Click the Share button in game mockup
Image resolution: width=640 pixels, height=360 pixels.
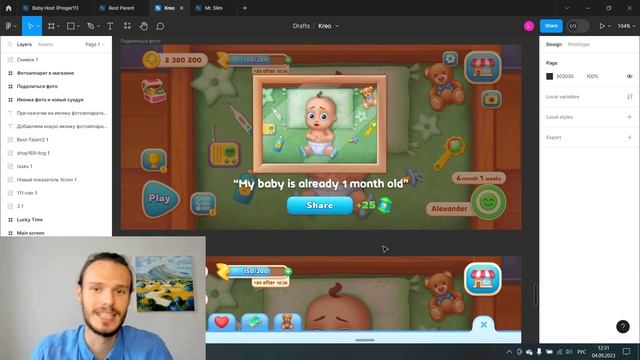(320, 205)
